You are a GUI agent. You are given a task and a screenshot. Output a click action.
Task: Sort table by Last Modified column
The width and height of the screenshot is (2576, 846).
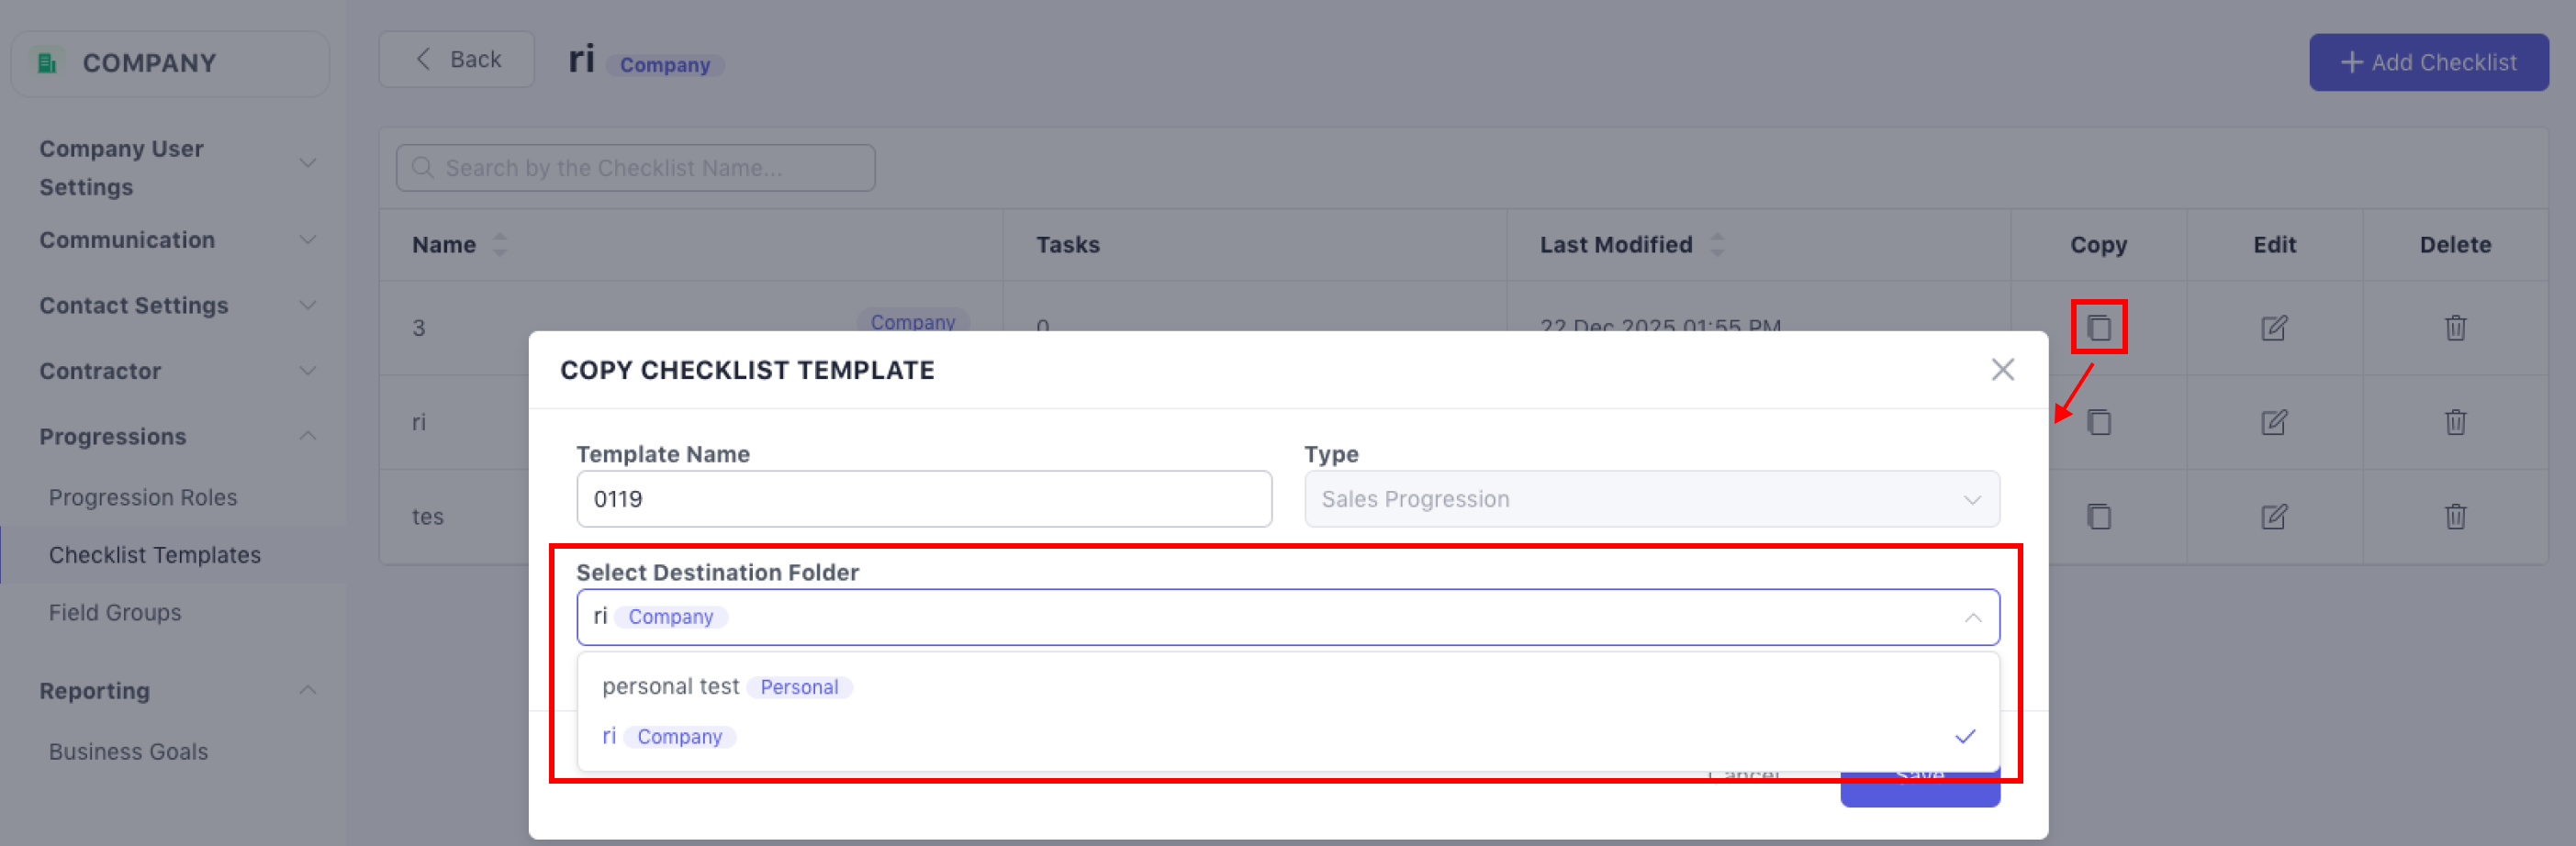1716,245
